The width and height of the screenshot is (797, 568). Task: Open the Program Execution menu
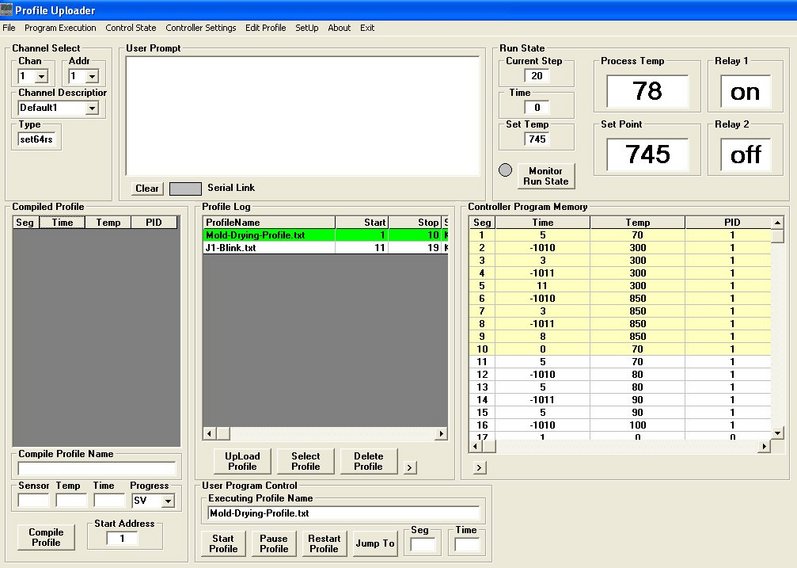point(60,28)
